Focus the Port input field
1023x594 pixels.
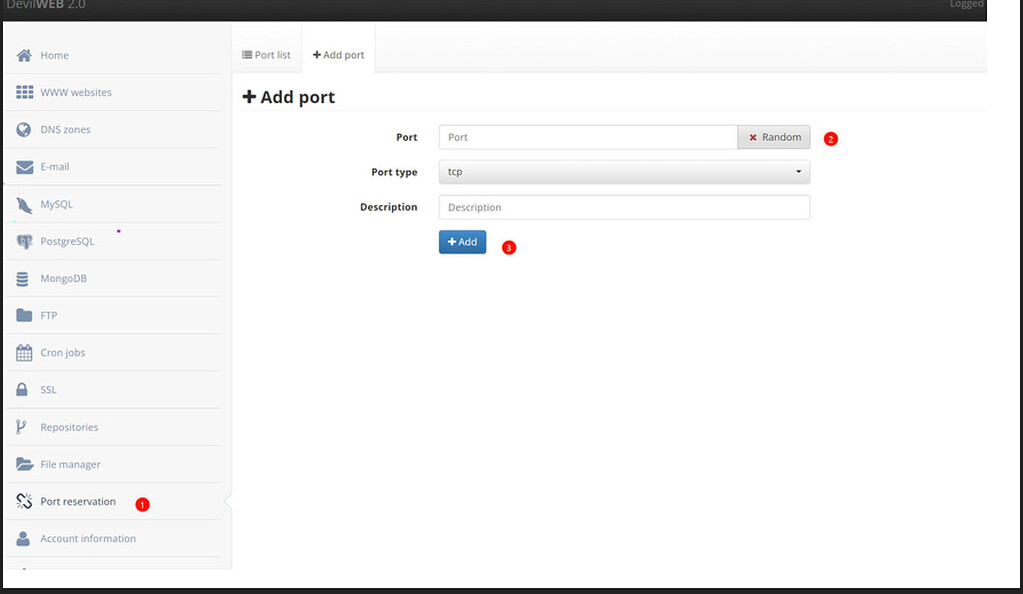point(588,137)
